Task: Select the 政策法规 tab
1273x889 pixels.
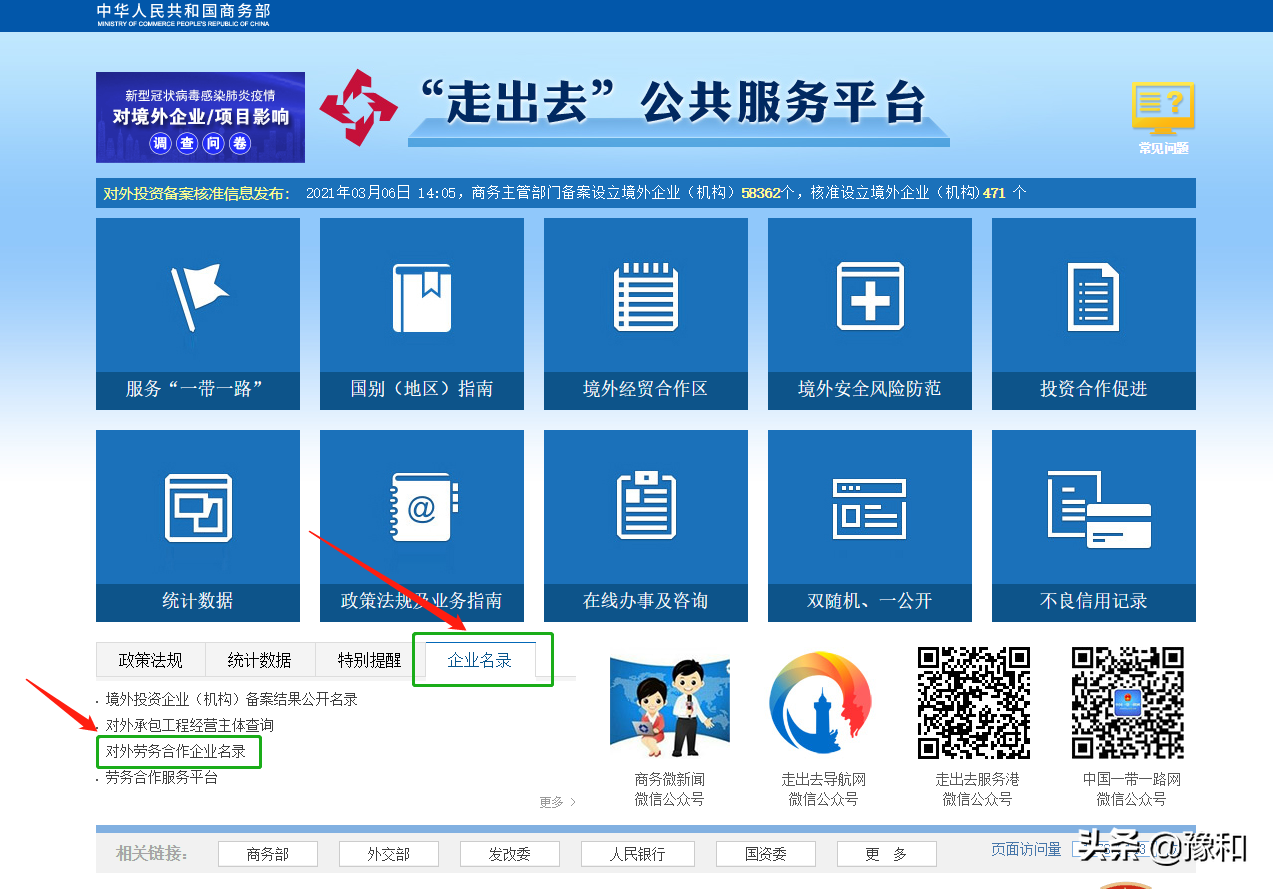Action: point(150,659)
